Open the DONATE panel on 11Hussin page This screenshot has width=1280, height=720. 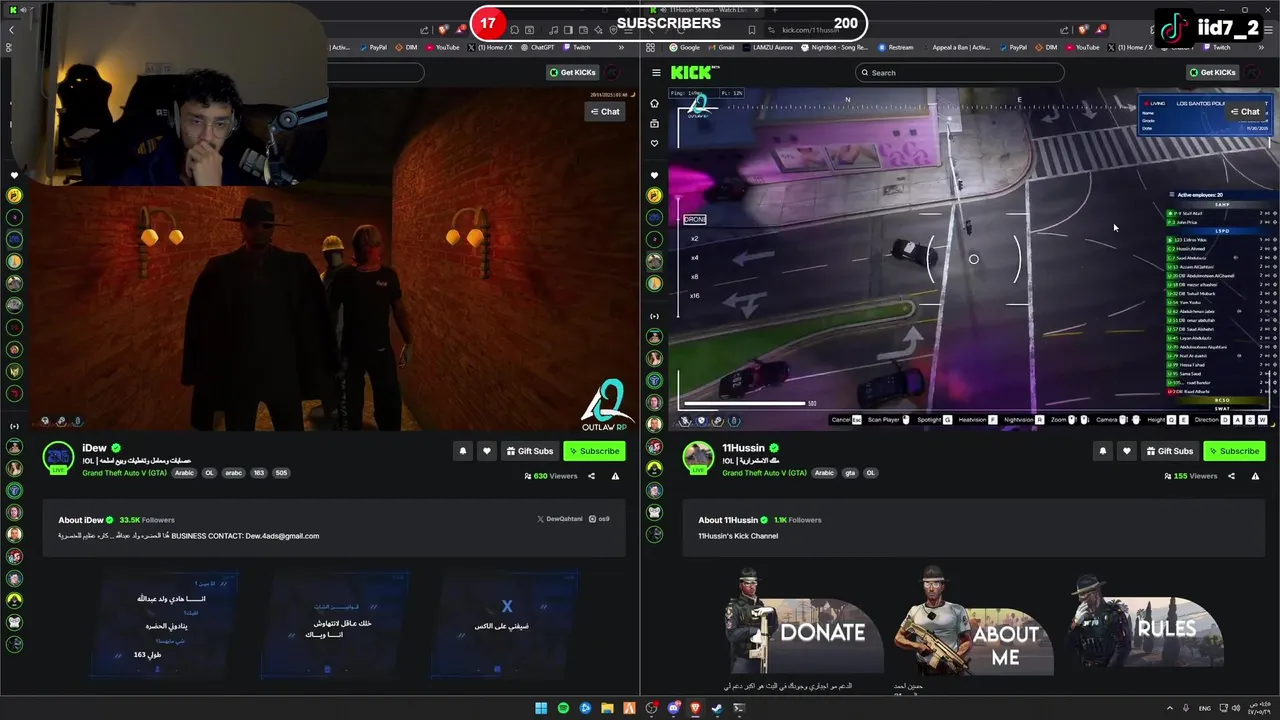[805, 622]
